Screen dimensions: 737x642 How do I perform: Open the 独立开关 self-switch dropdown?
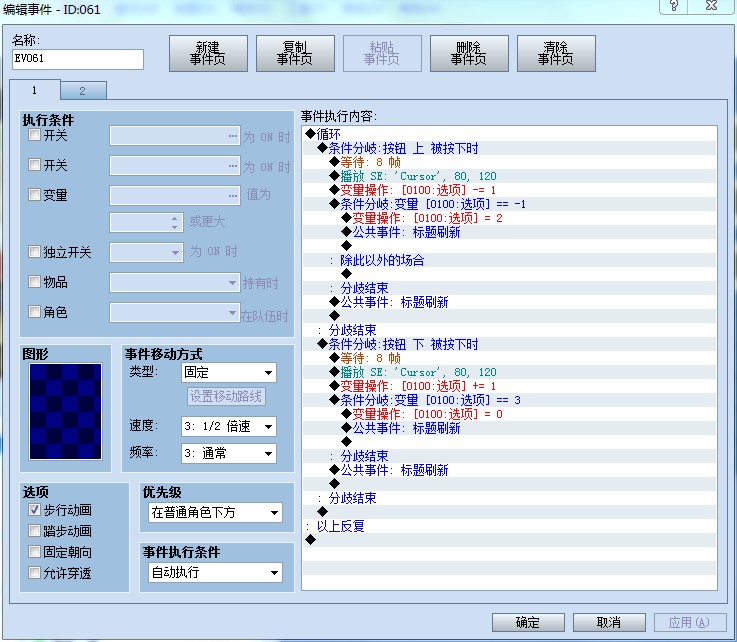coord(146,252)
